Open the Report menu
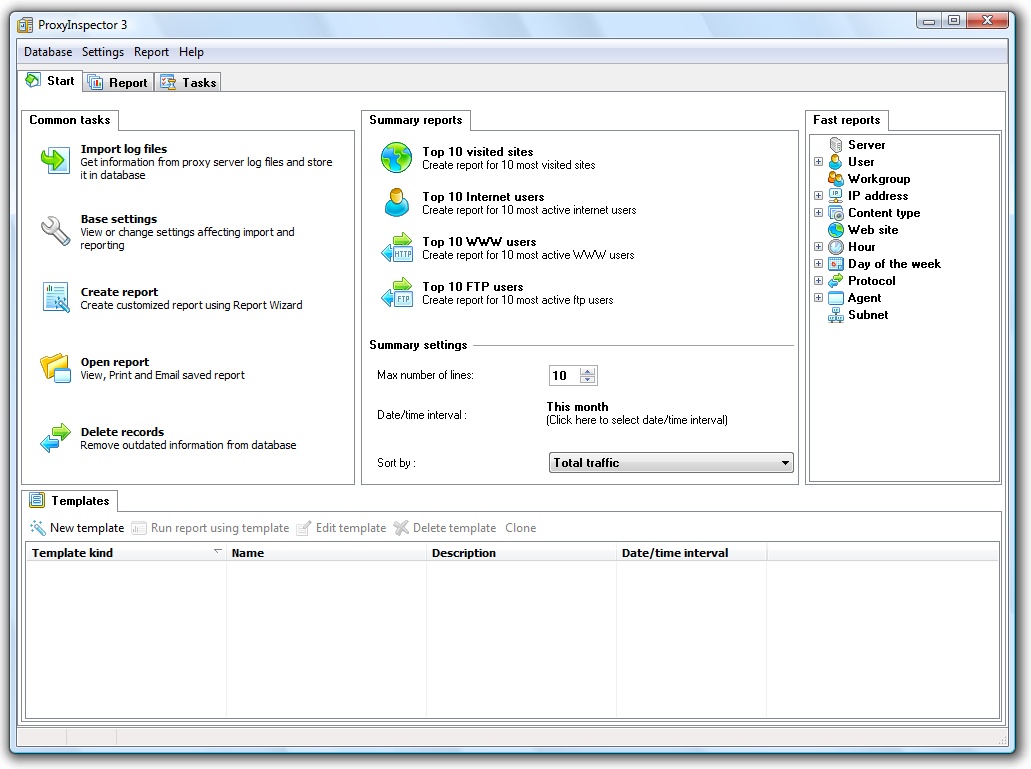Viewport: 1031px width, 769px height. click(x=151, y=52)
